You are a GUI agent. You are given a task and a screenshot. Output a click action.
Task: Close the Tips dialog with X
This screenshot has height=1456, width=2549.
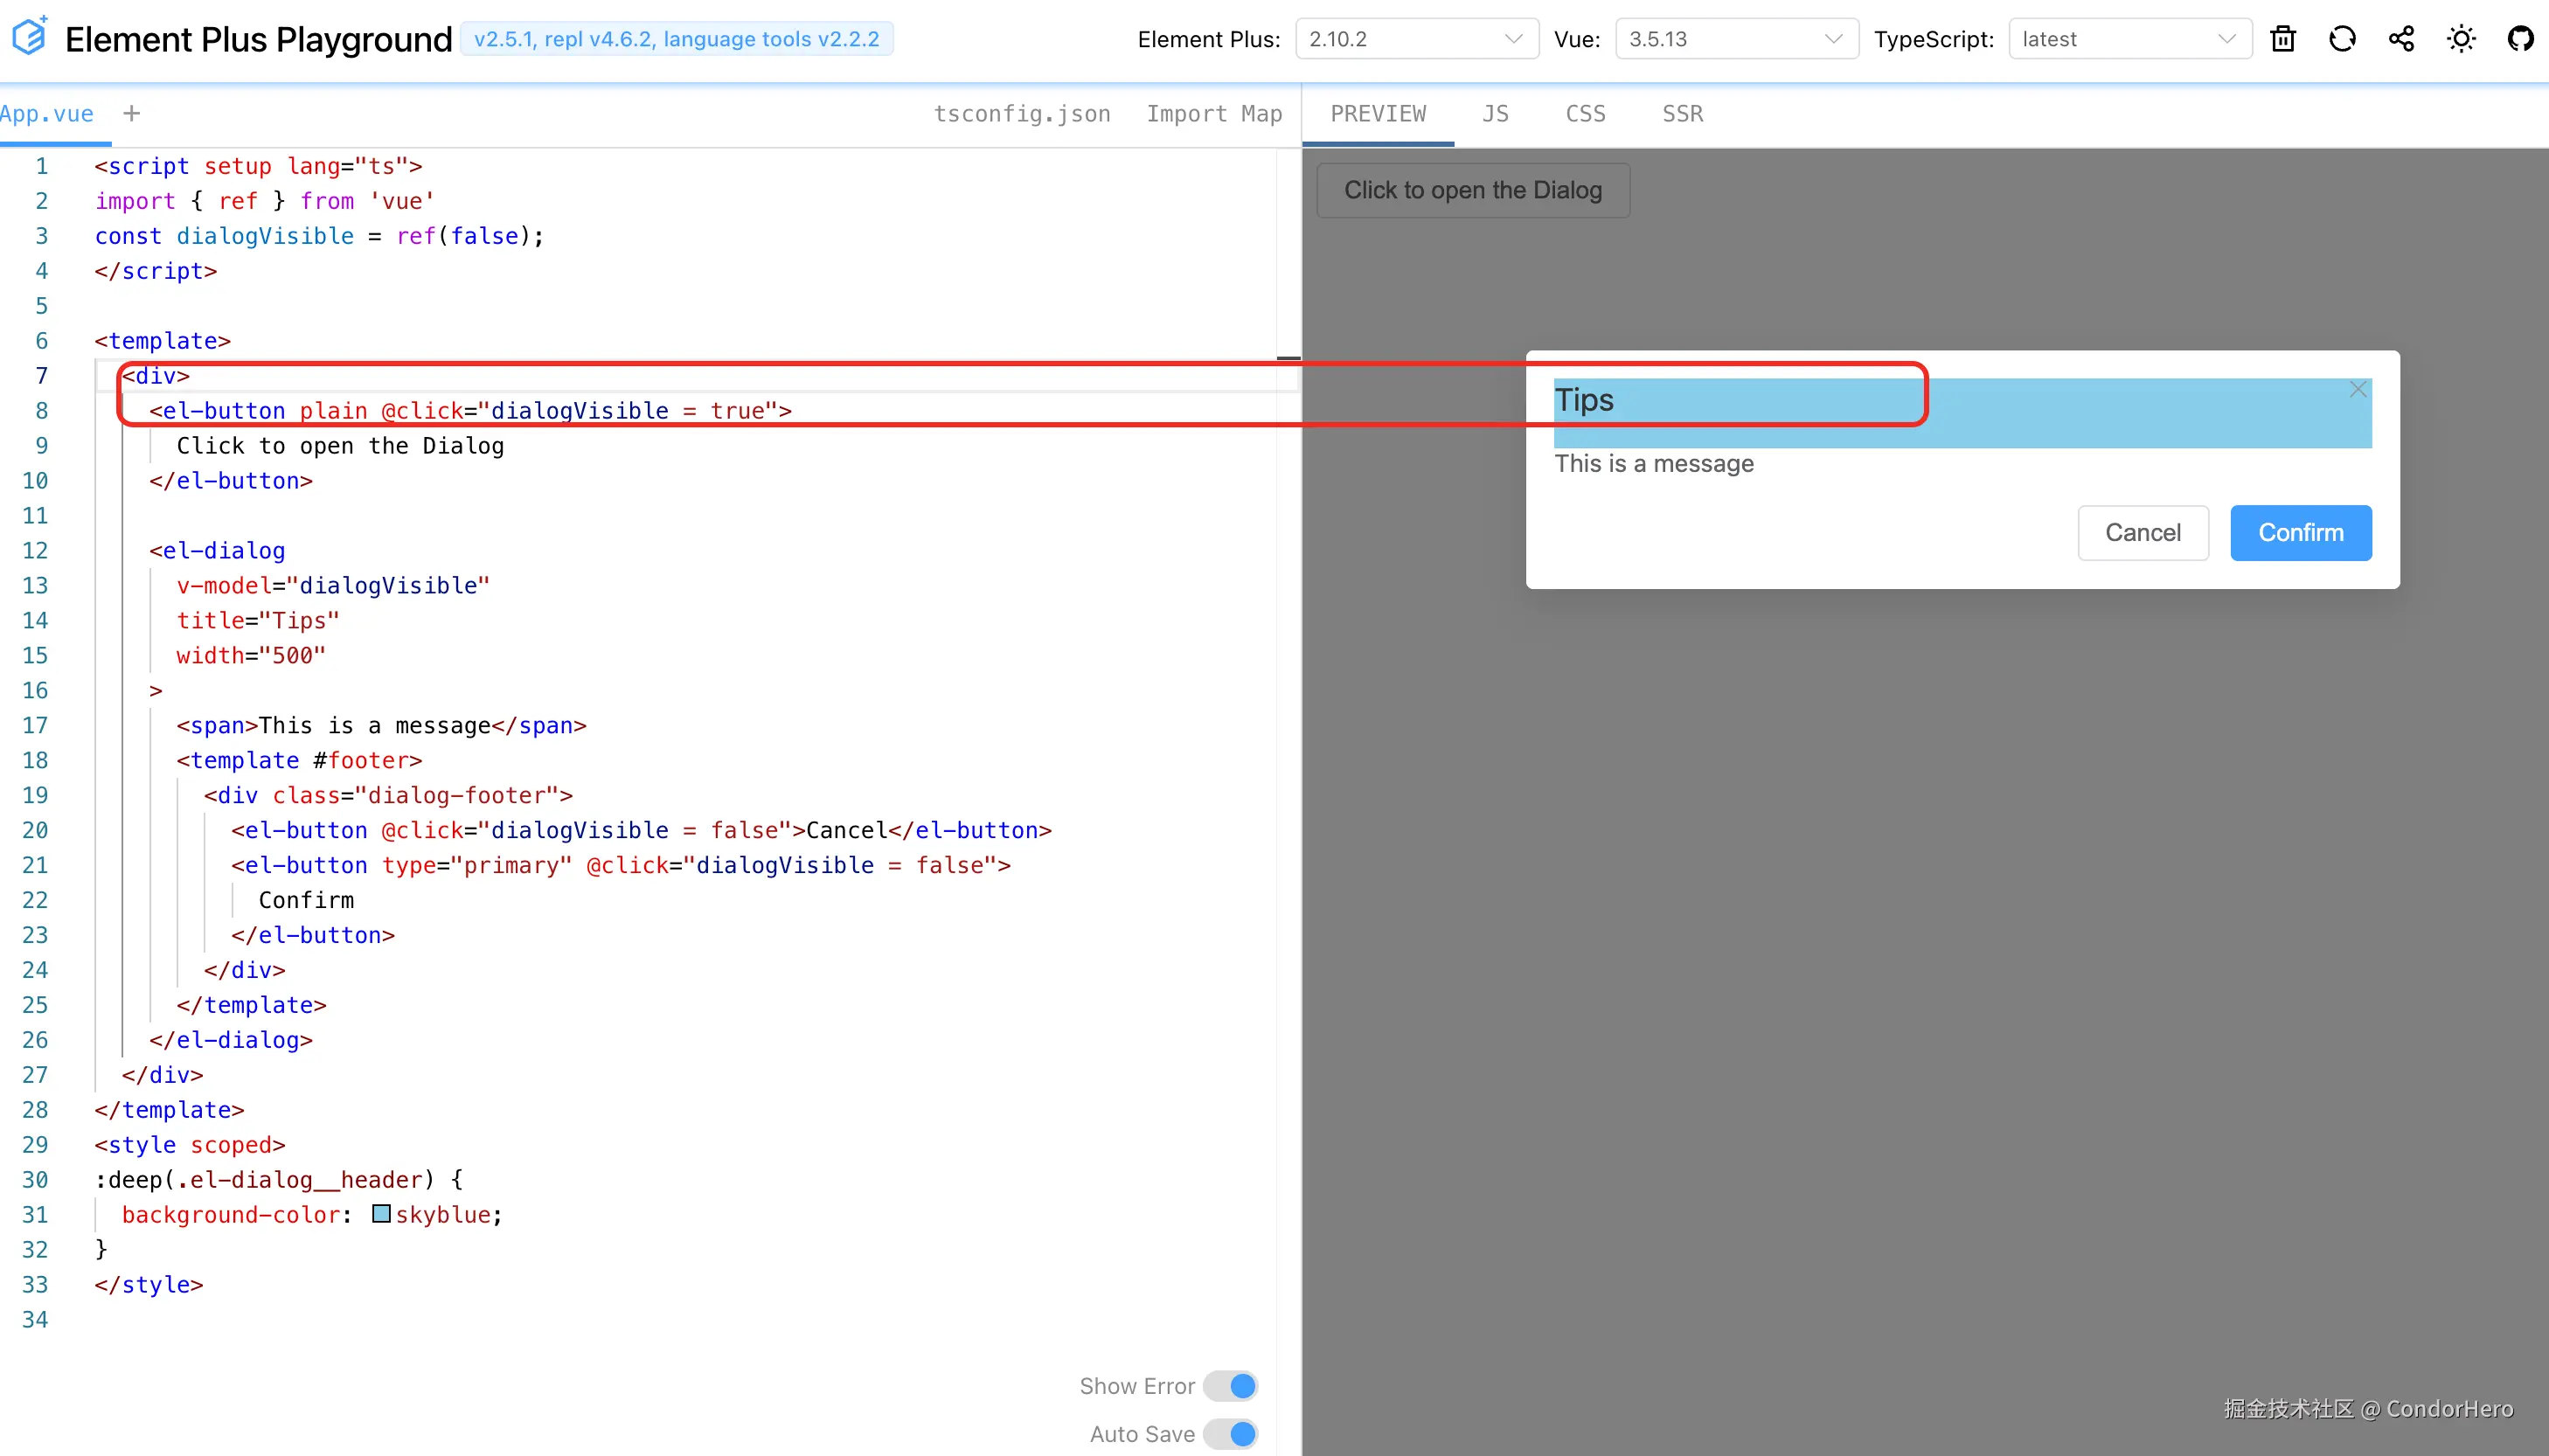click(x=2358, y=389)
